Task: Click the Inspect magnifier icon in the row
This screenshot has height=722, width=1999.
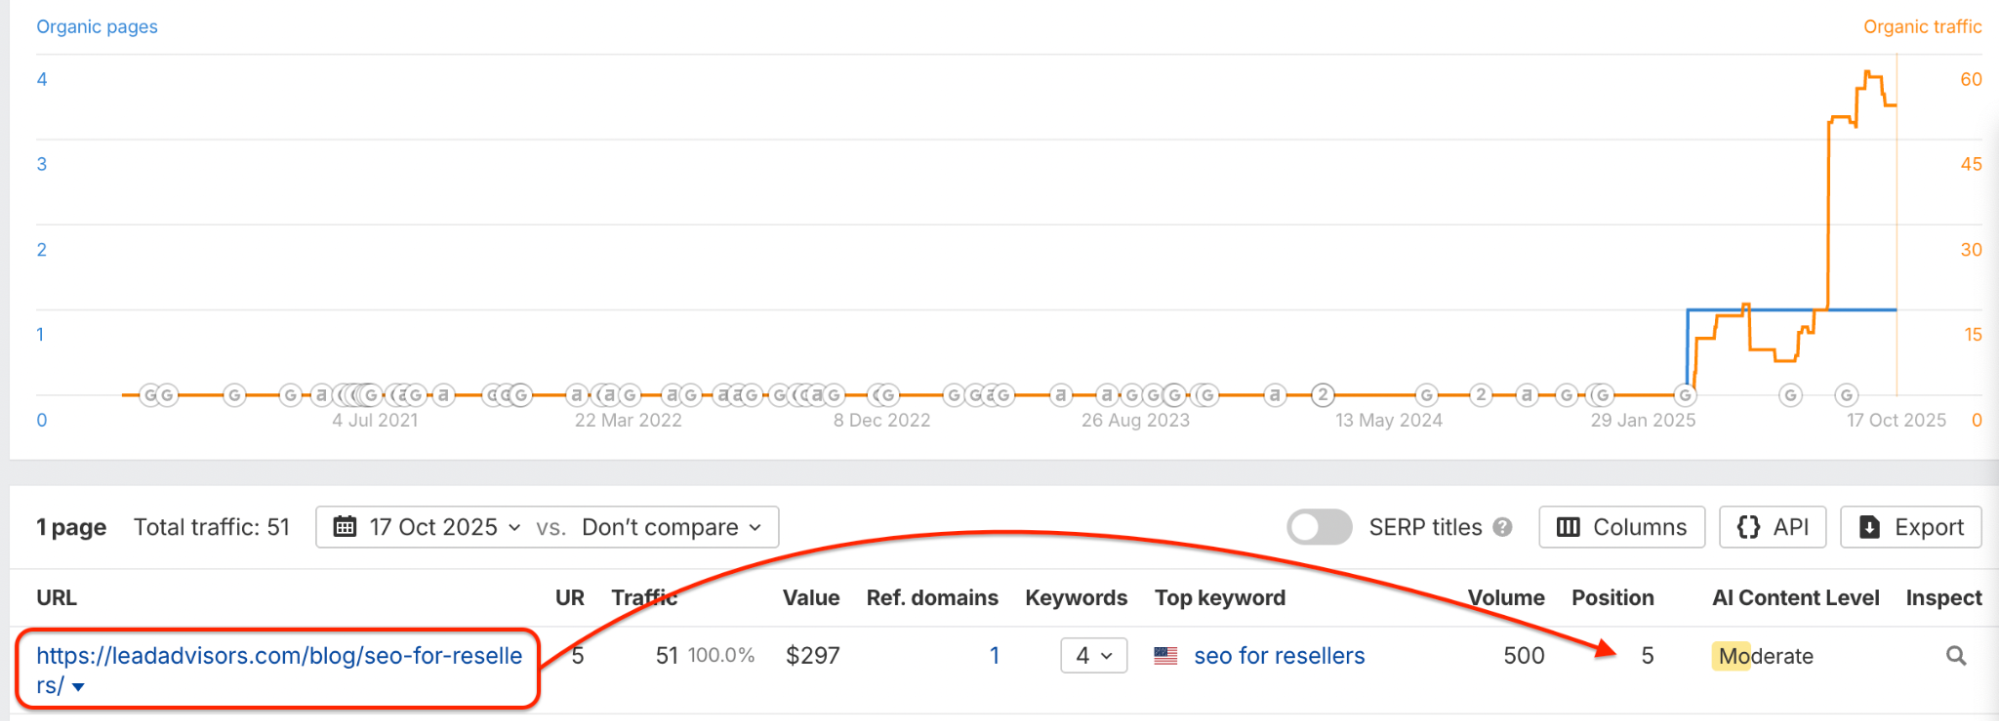Action: (1955, 656)
